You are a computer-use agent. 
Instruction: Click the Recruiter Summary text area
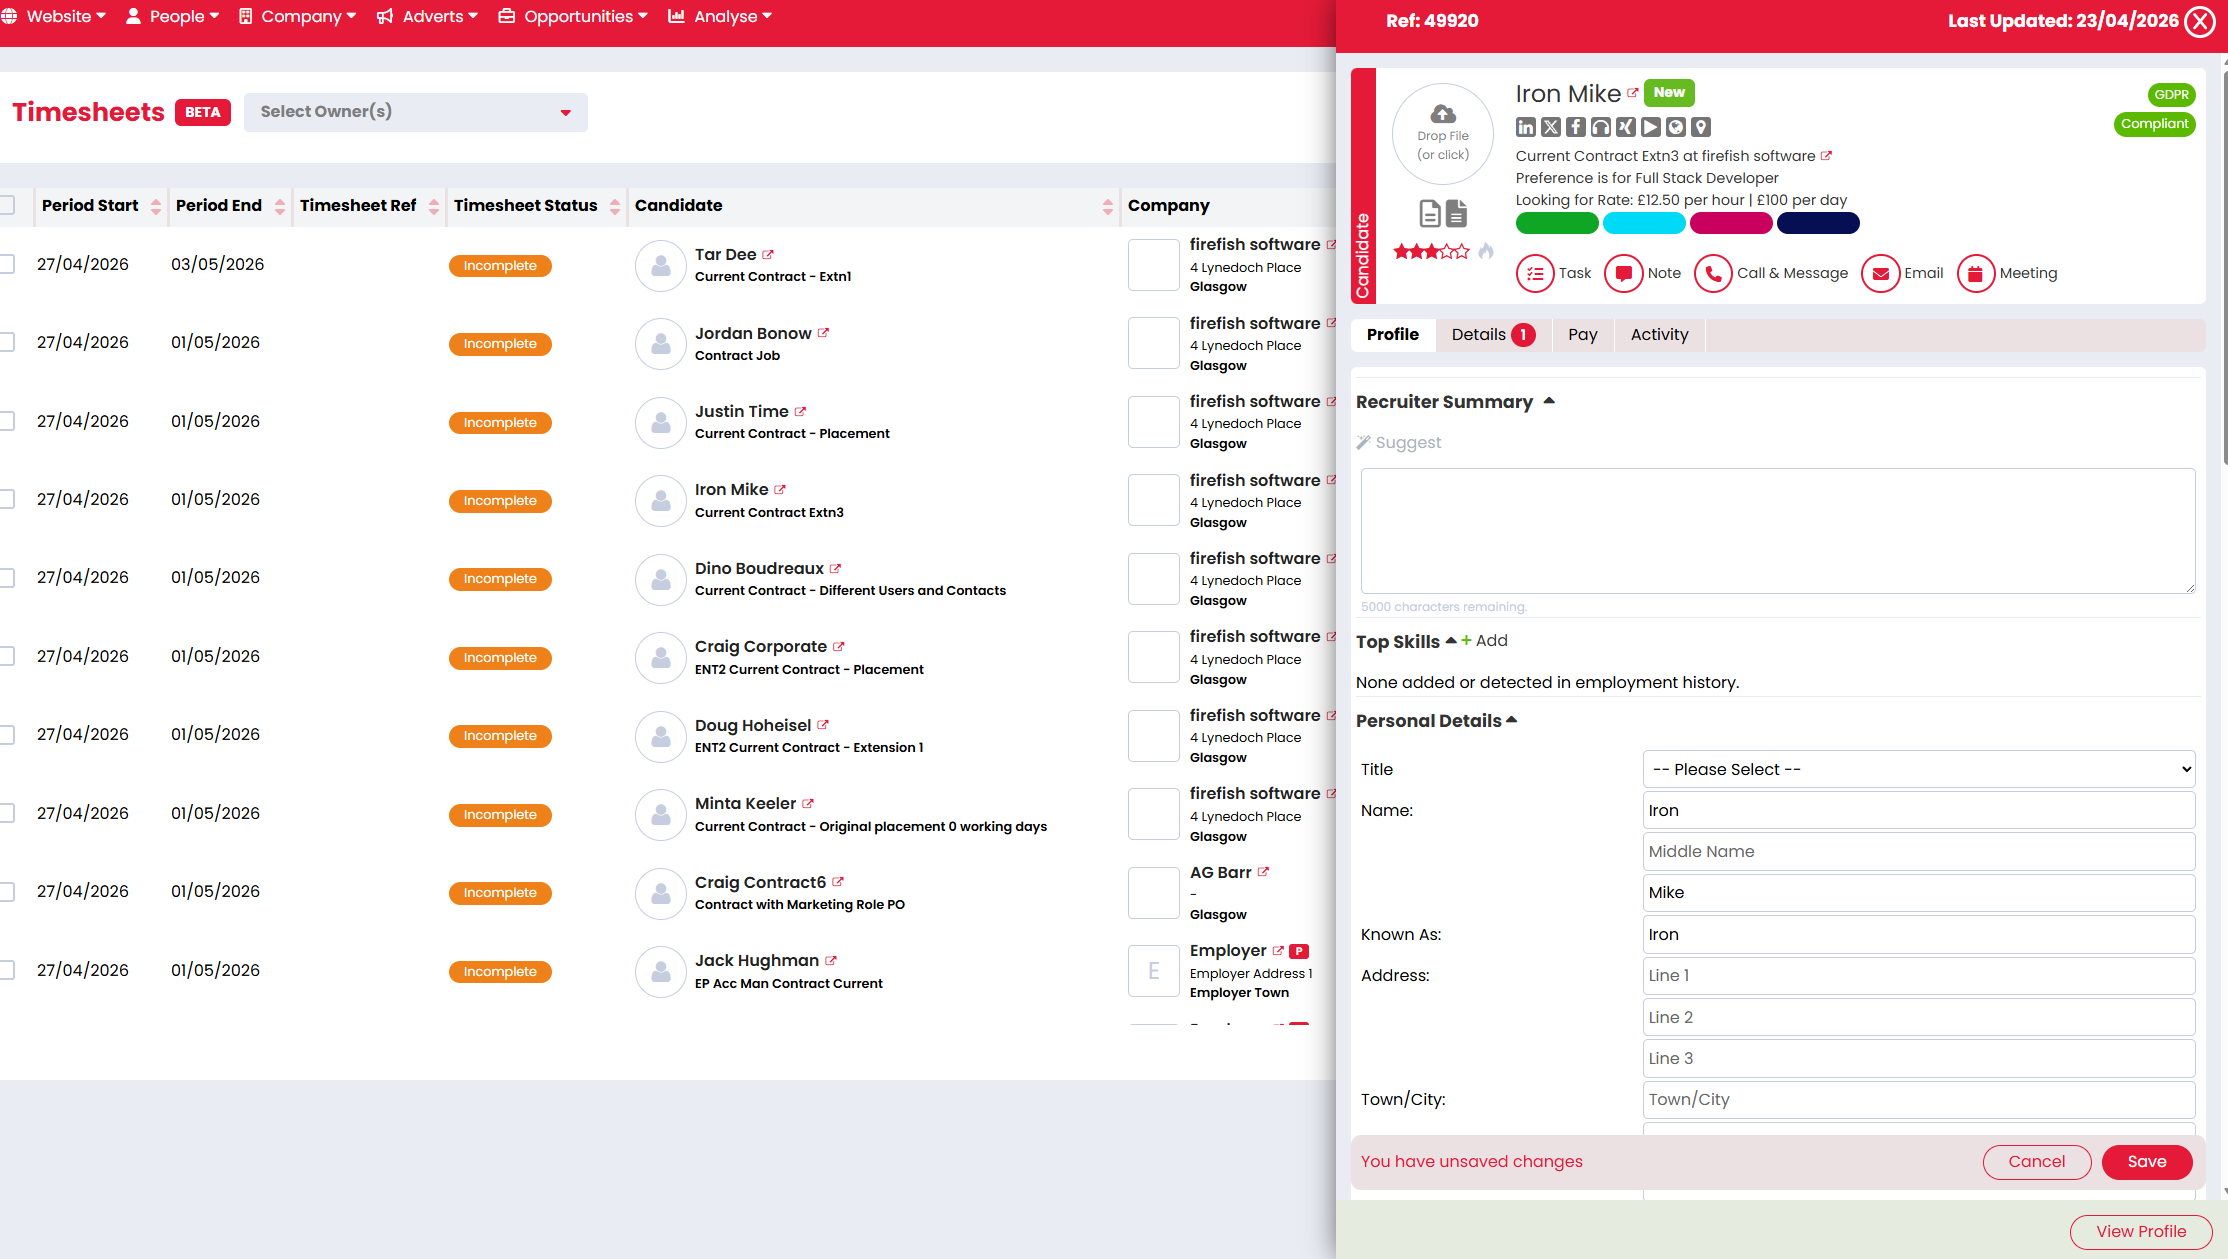point(1777,530)
